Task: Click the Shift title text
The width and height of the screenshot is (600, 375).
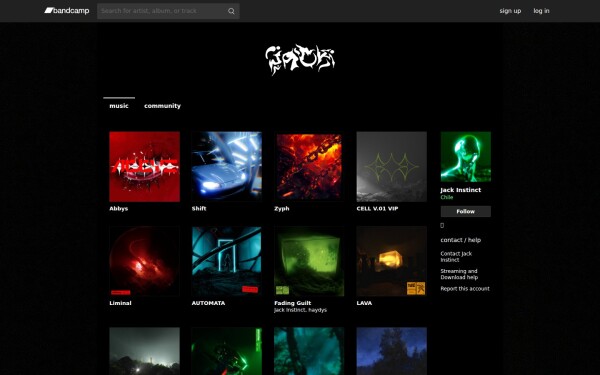Action: coord(199,209)
